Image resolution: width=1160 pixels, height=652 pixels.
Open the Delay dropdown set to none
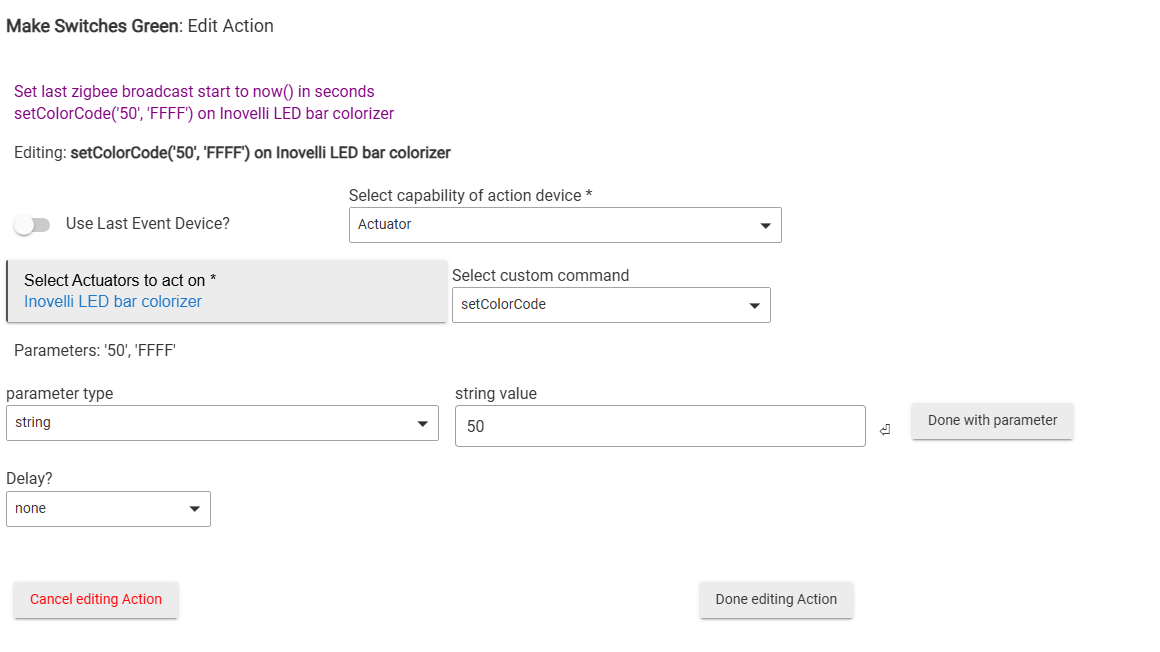[x=108, y=509]
